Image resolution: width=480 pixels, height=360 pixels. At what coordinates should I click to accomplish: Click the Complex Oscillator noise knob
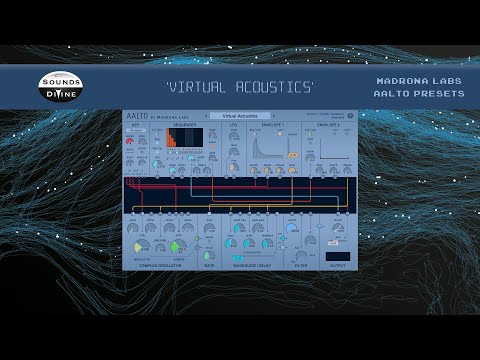(133, 228)
